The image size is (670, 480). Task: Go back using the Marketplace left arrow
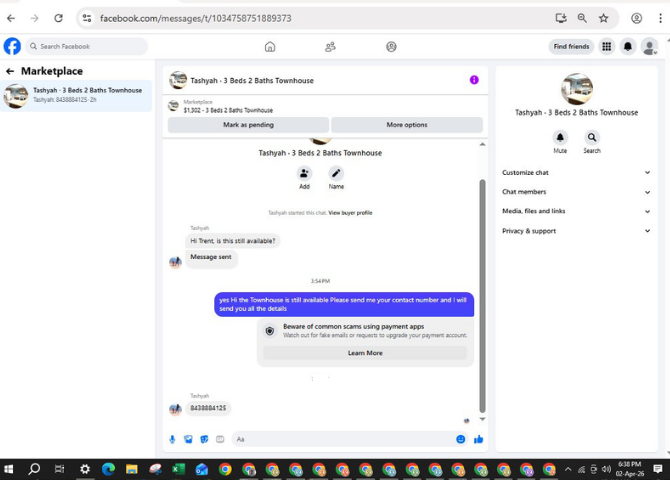coord(10,71)
